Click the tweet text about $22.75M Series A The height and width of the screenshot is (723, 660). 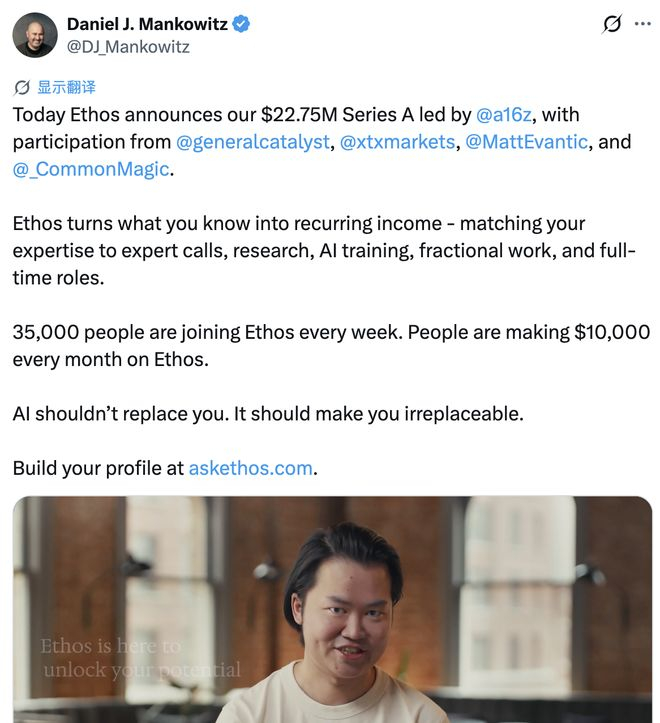pyautogui.click(x=322, y=142)
